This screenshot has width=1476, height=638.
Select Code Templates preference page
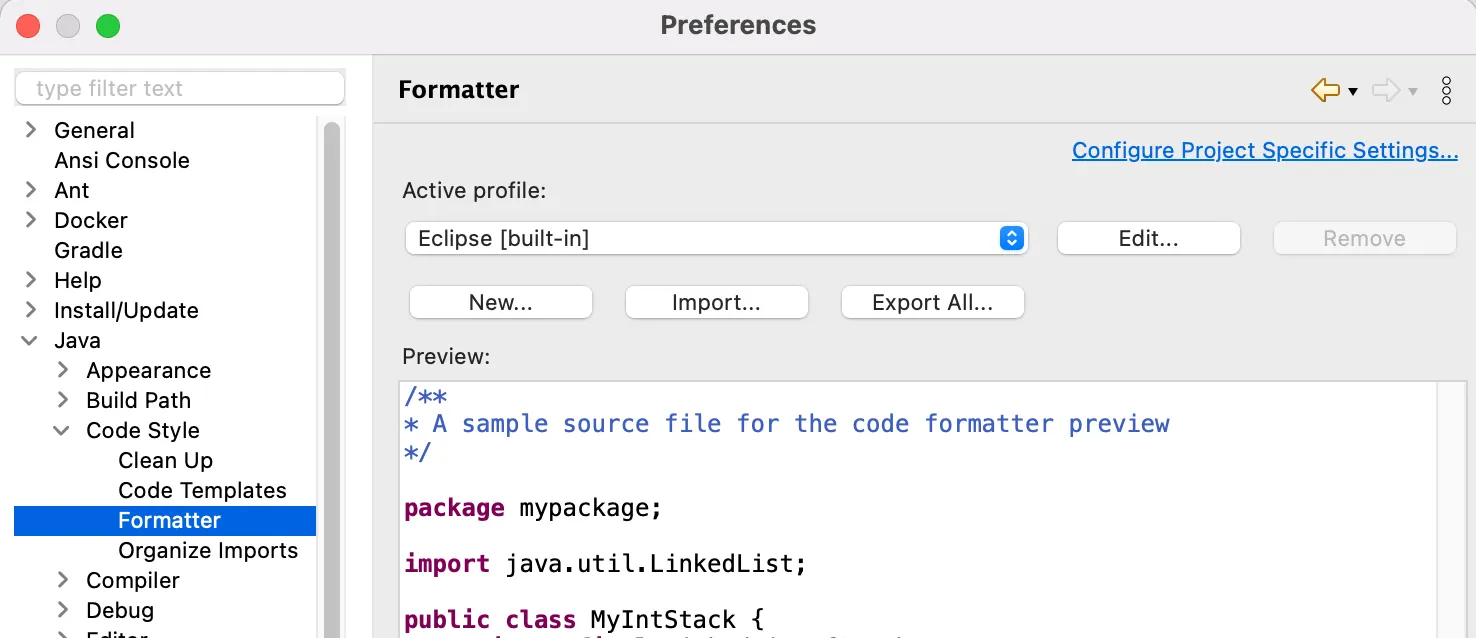click(202, 491)
